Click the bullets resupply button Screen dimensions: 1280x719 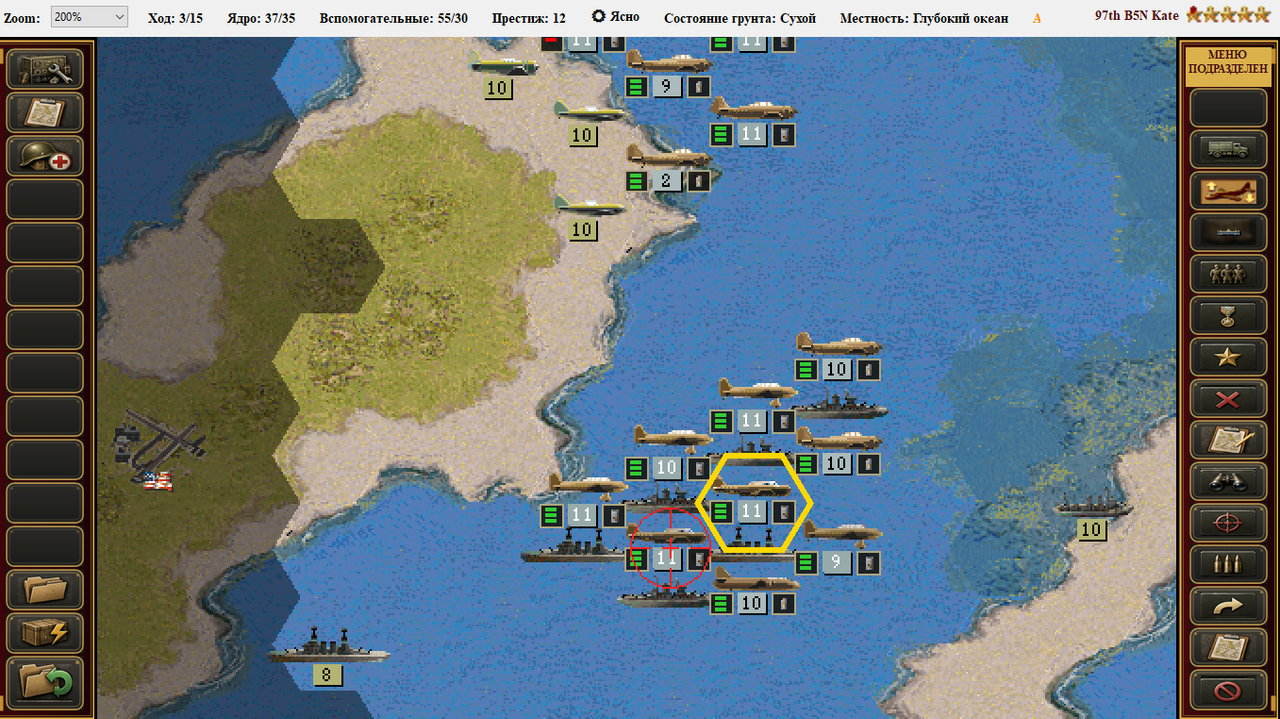[x=1228, y=566]
